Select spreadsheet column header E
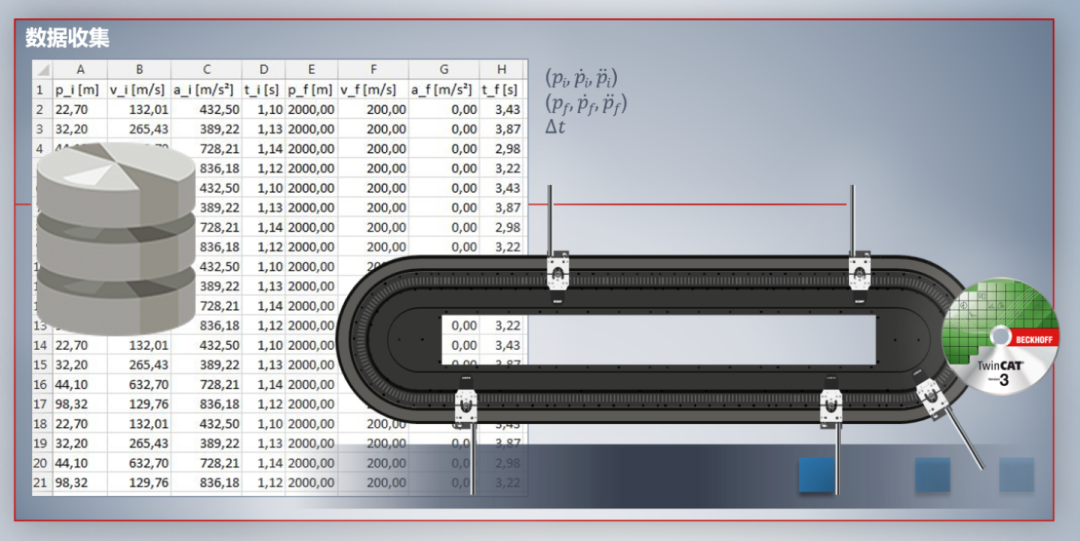The width and height of the screenshot is (1080, 541). (311, 69)
